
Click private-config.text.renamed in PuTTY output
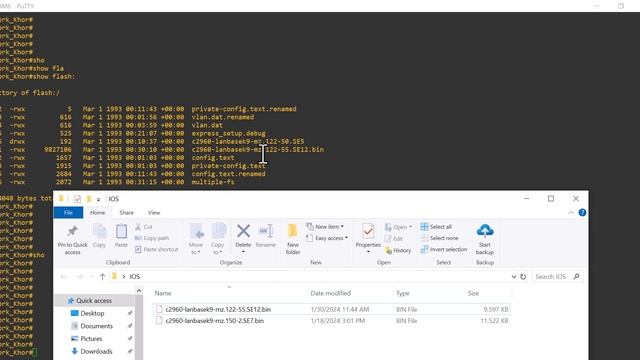coord(244,109)
